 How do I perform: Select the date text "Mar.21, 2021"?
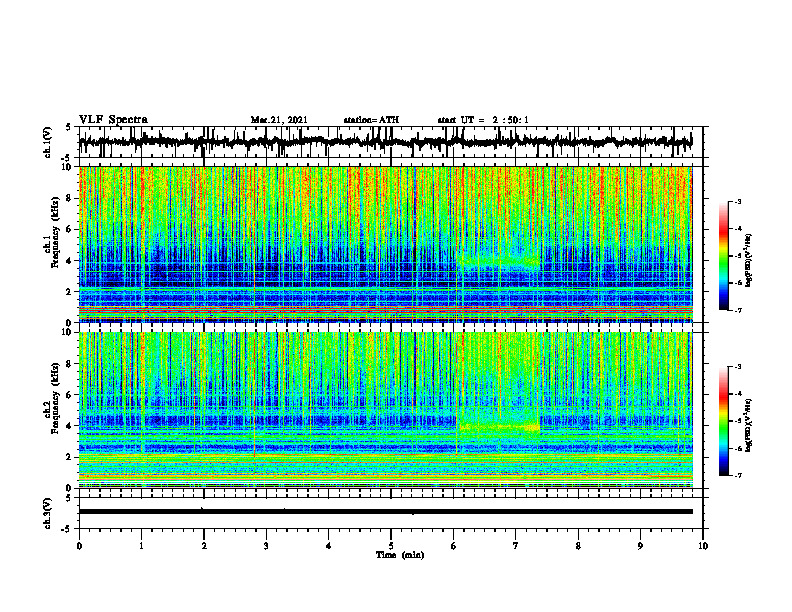pyautogui.click(x=279, y=120)
